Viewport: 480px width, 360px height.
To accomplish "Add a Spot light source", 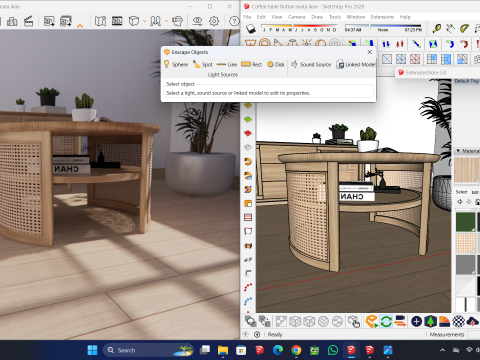I will click(x=203, y=64).
